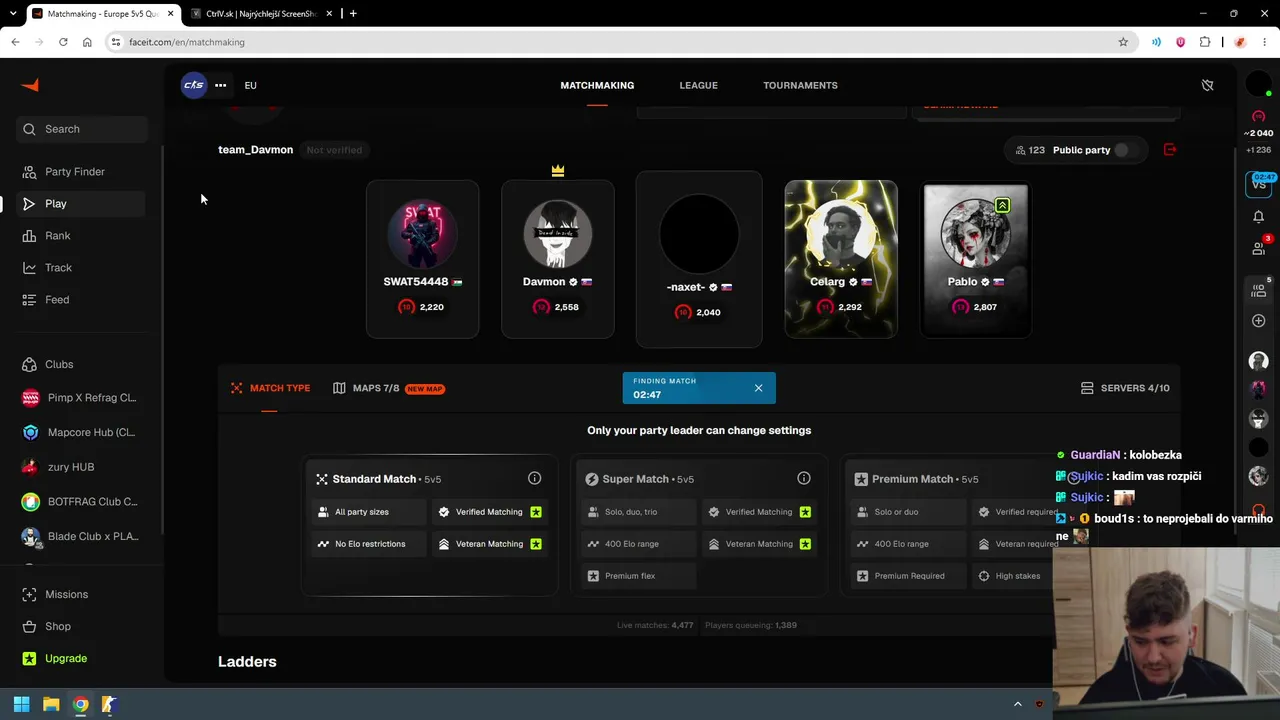Open Blade Club x PLA club
The width and height of the screenshot is (1280, 720).
(x=82, y=536)
